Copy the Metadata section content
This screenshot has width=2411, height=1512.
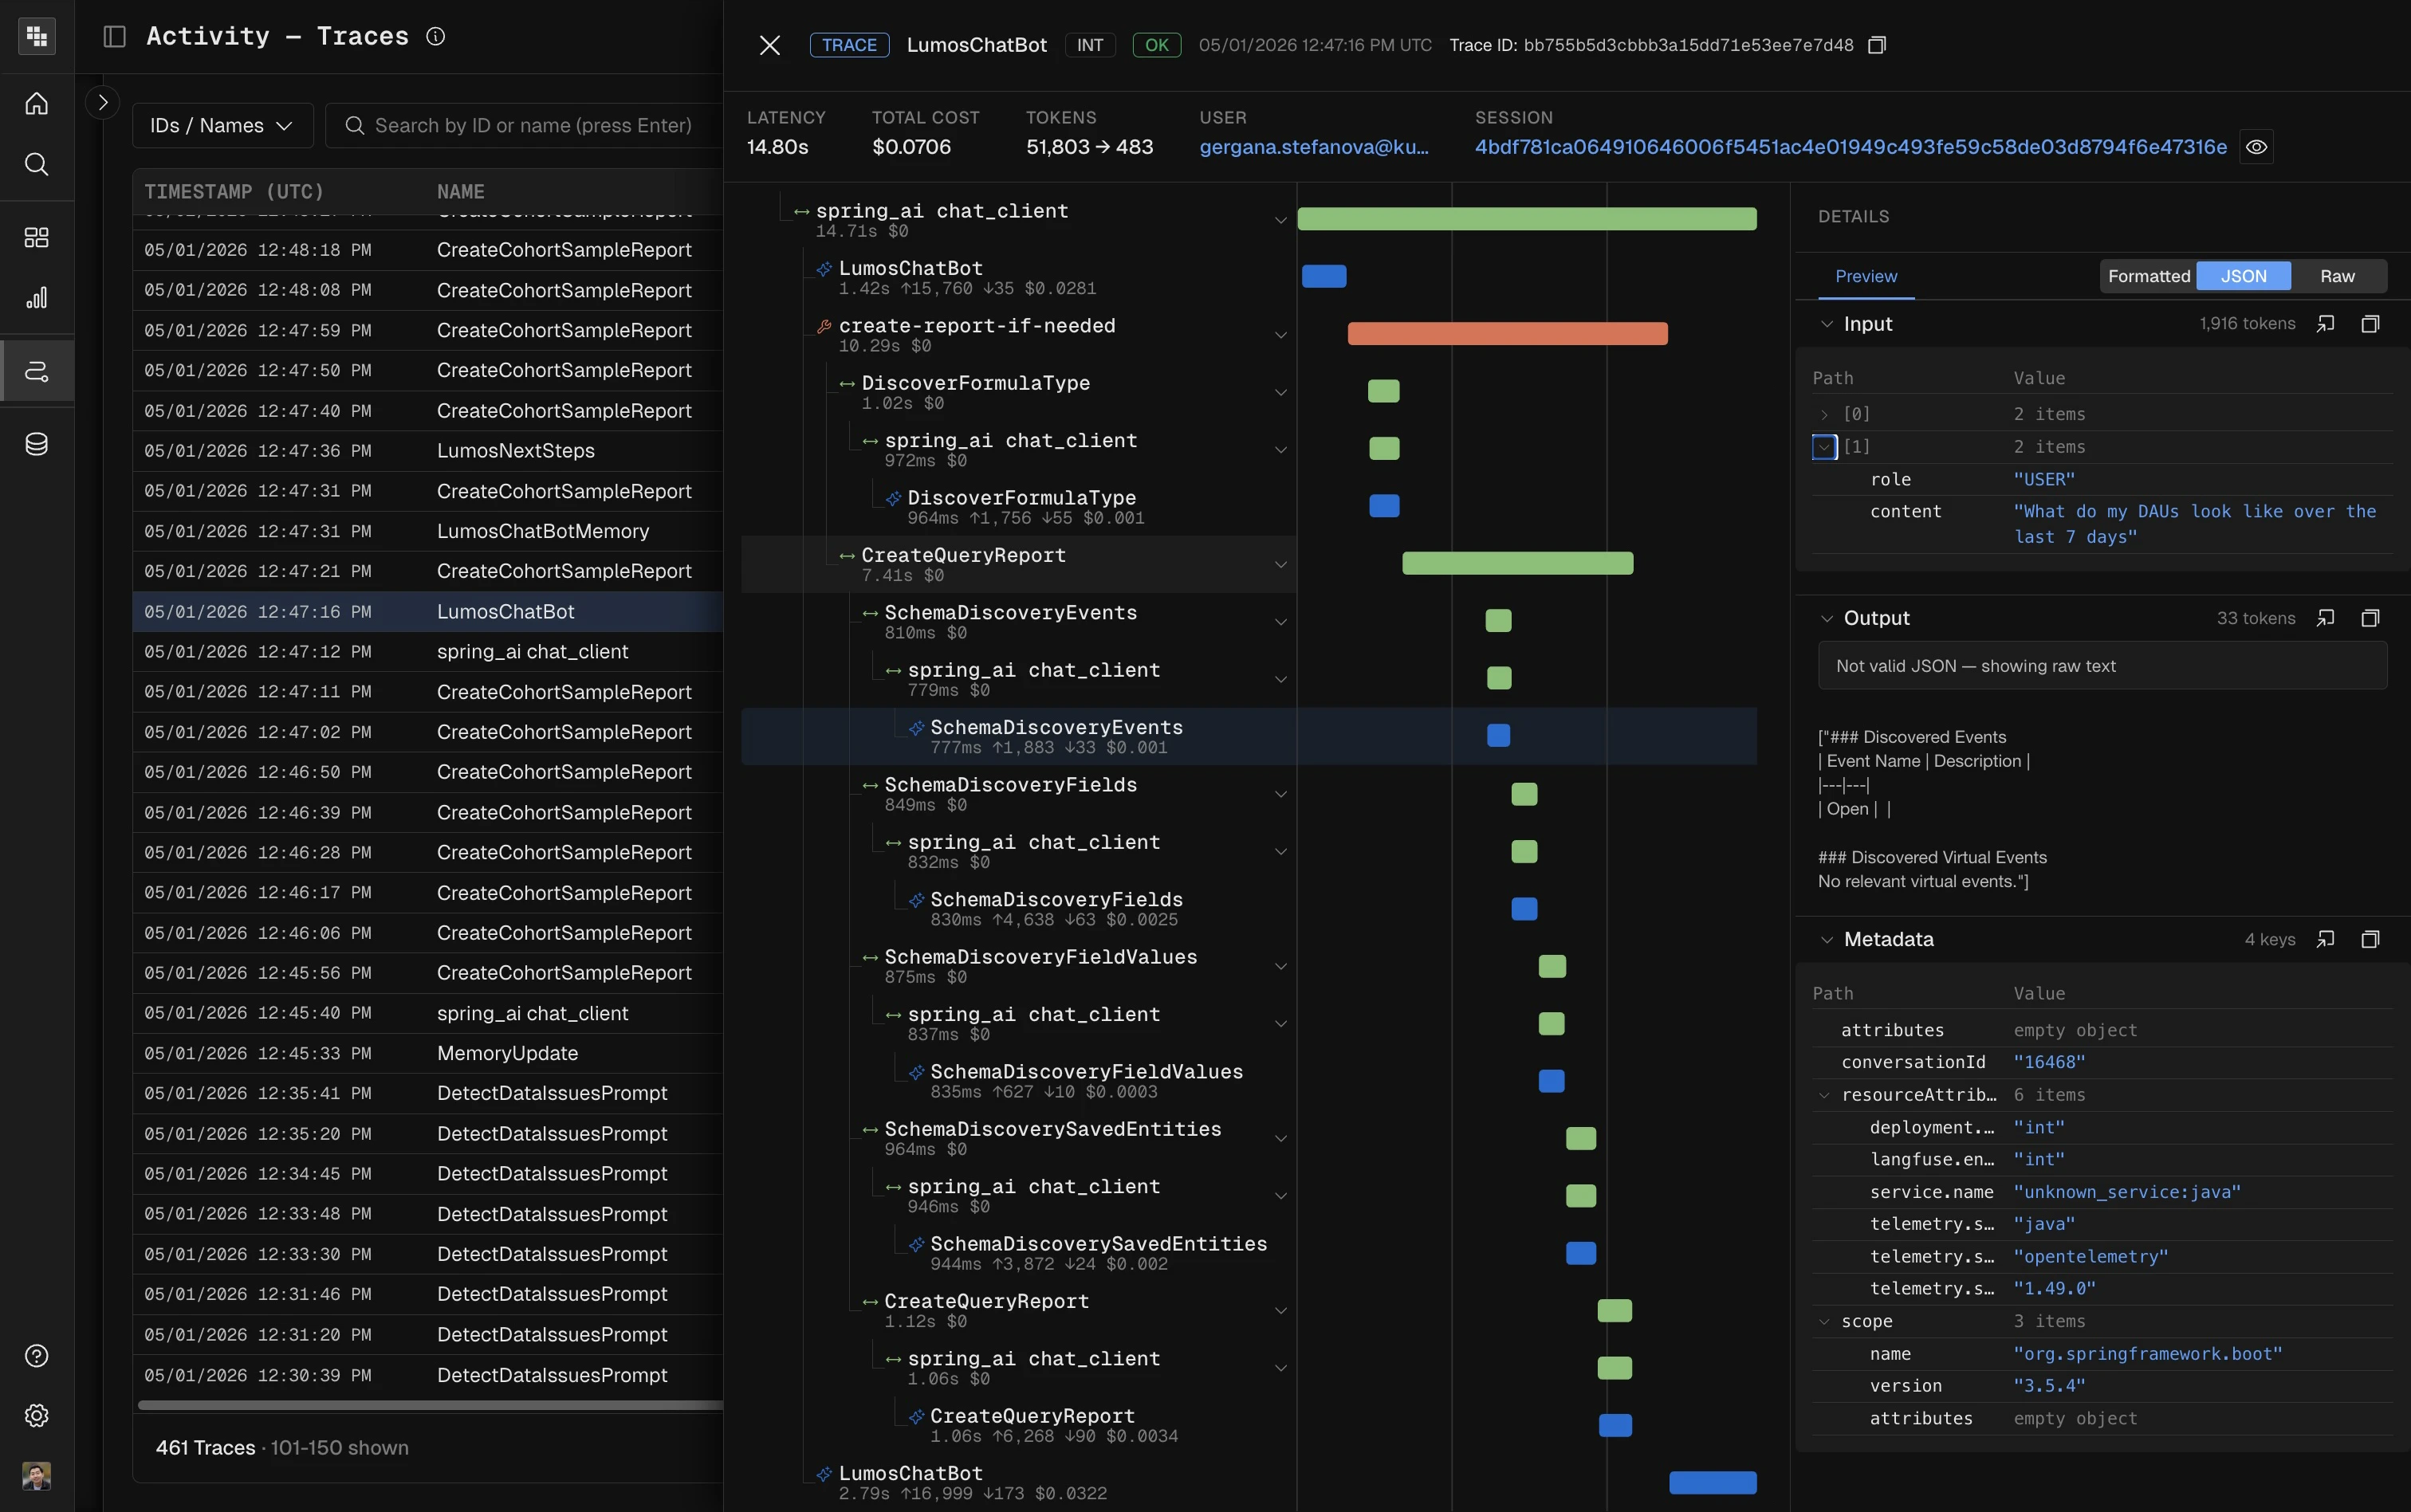(2370, 939)
